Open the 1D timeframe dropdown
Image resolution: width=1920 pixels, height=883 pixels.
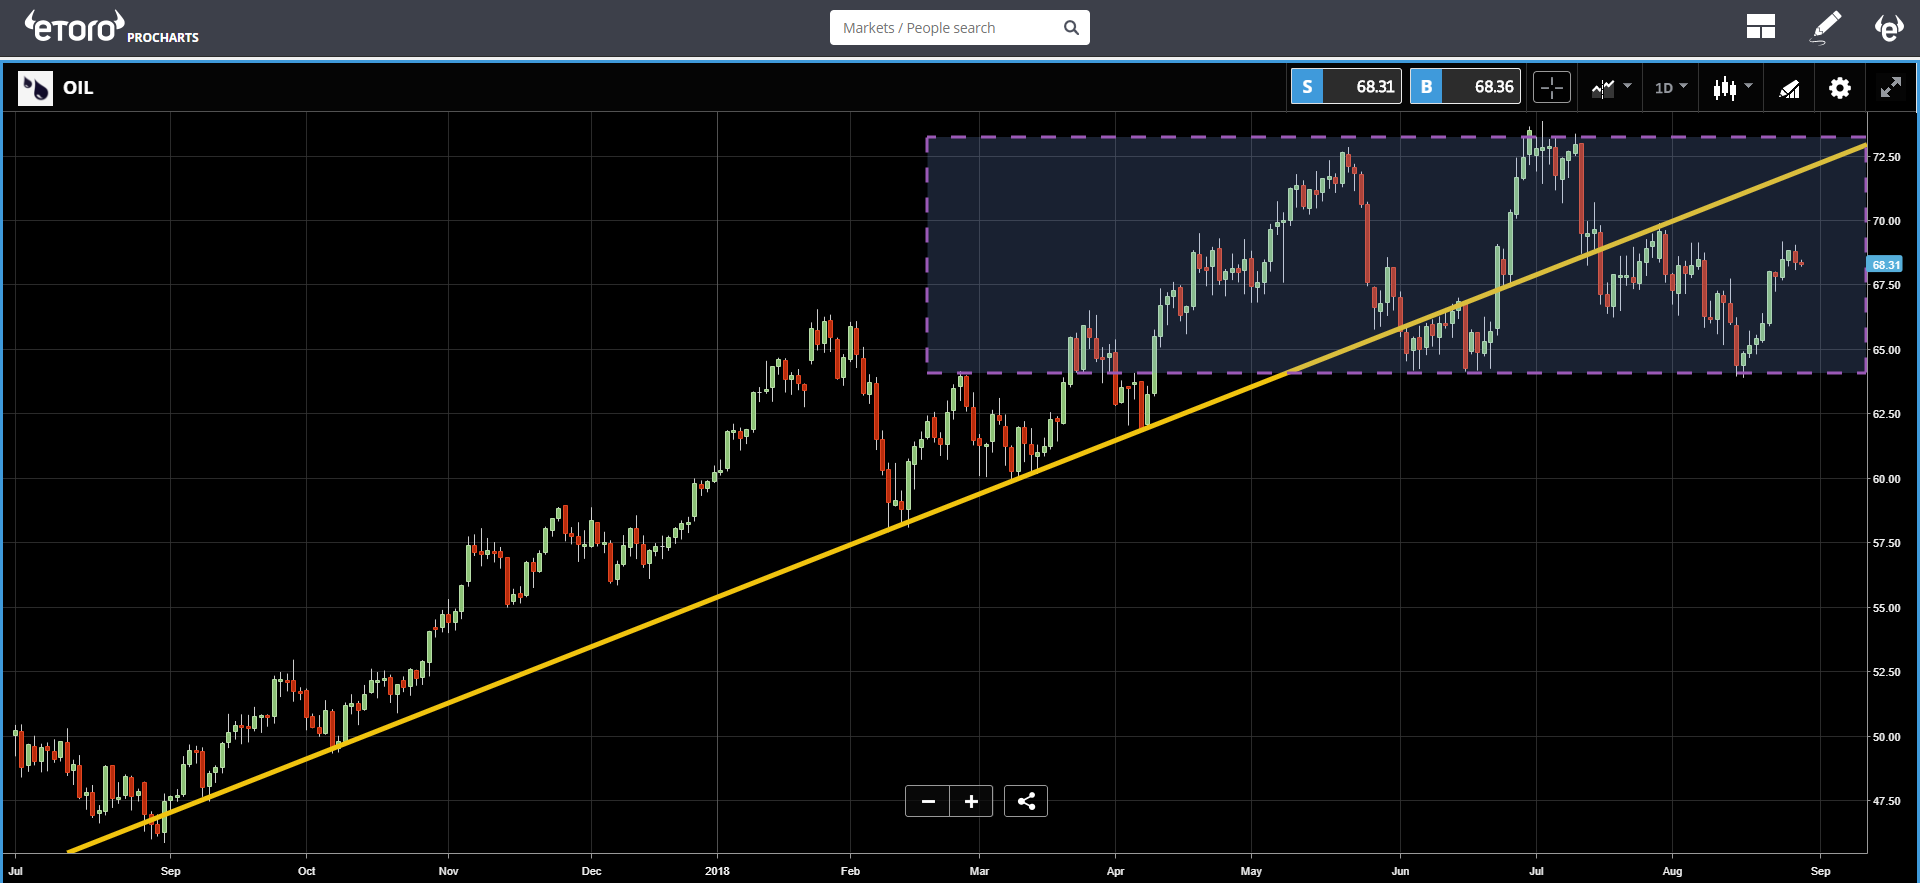[1670, 88]
